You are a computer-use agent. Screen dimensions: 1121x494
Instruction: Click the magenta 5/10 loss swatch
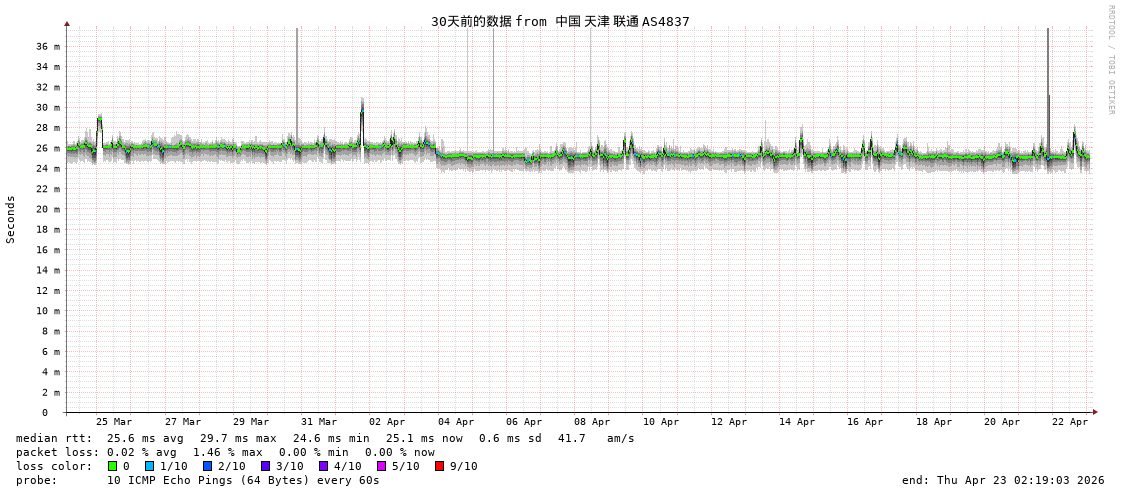coord(381,466)
